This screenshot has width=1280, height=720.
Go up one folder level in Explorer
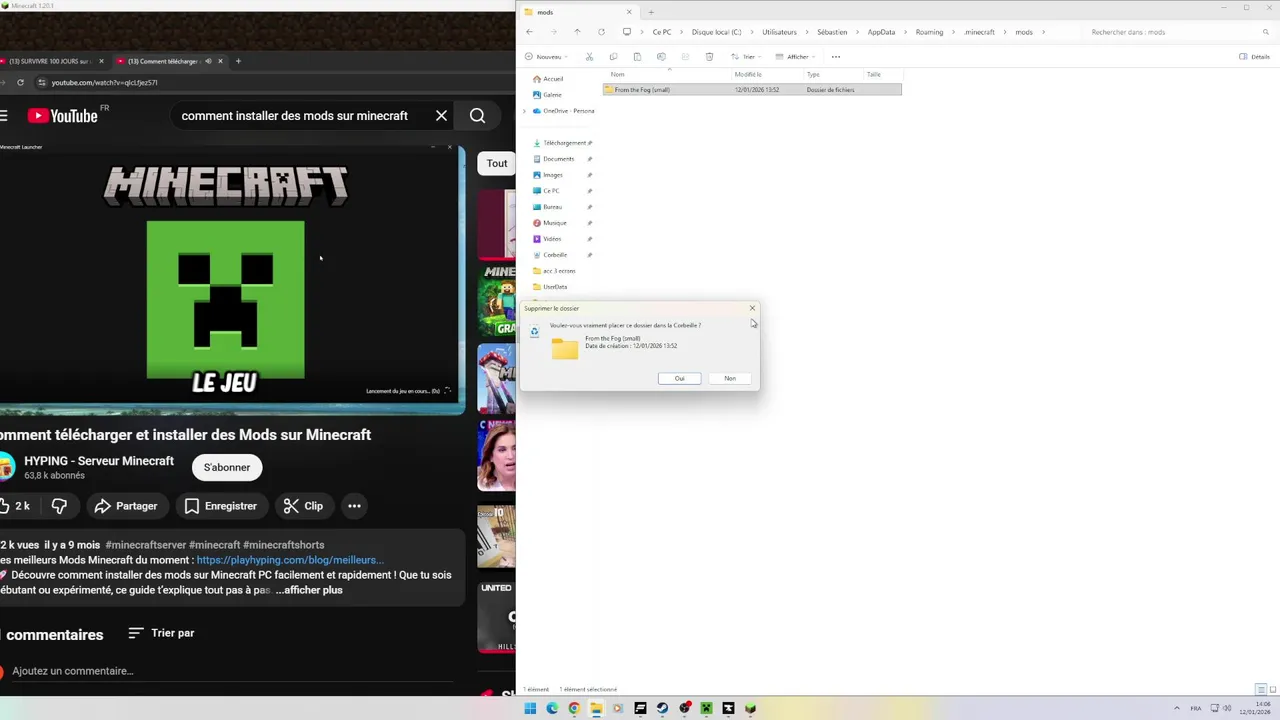[577, 32]
